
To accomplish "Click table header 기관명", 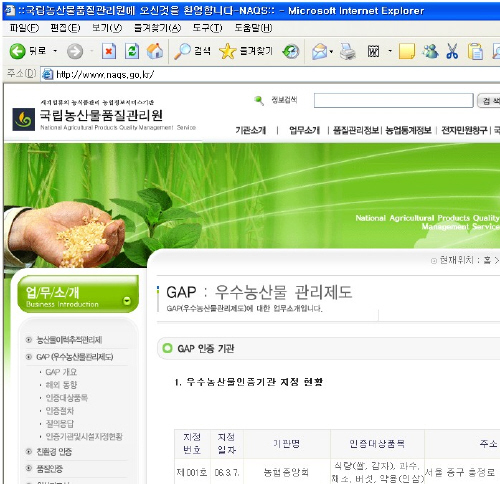I will click(286, 444).
